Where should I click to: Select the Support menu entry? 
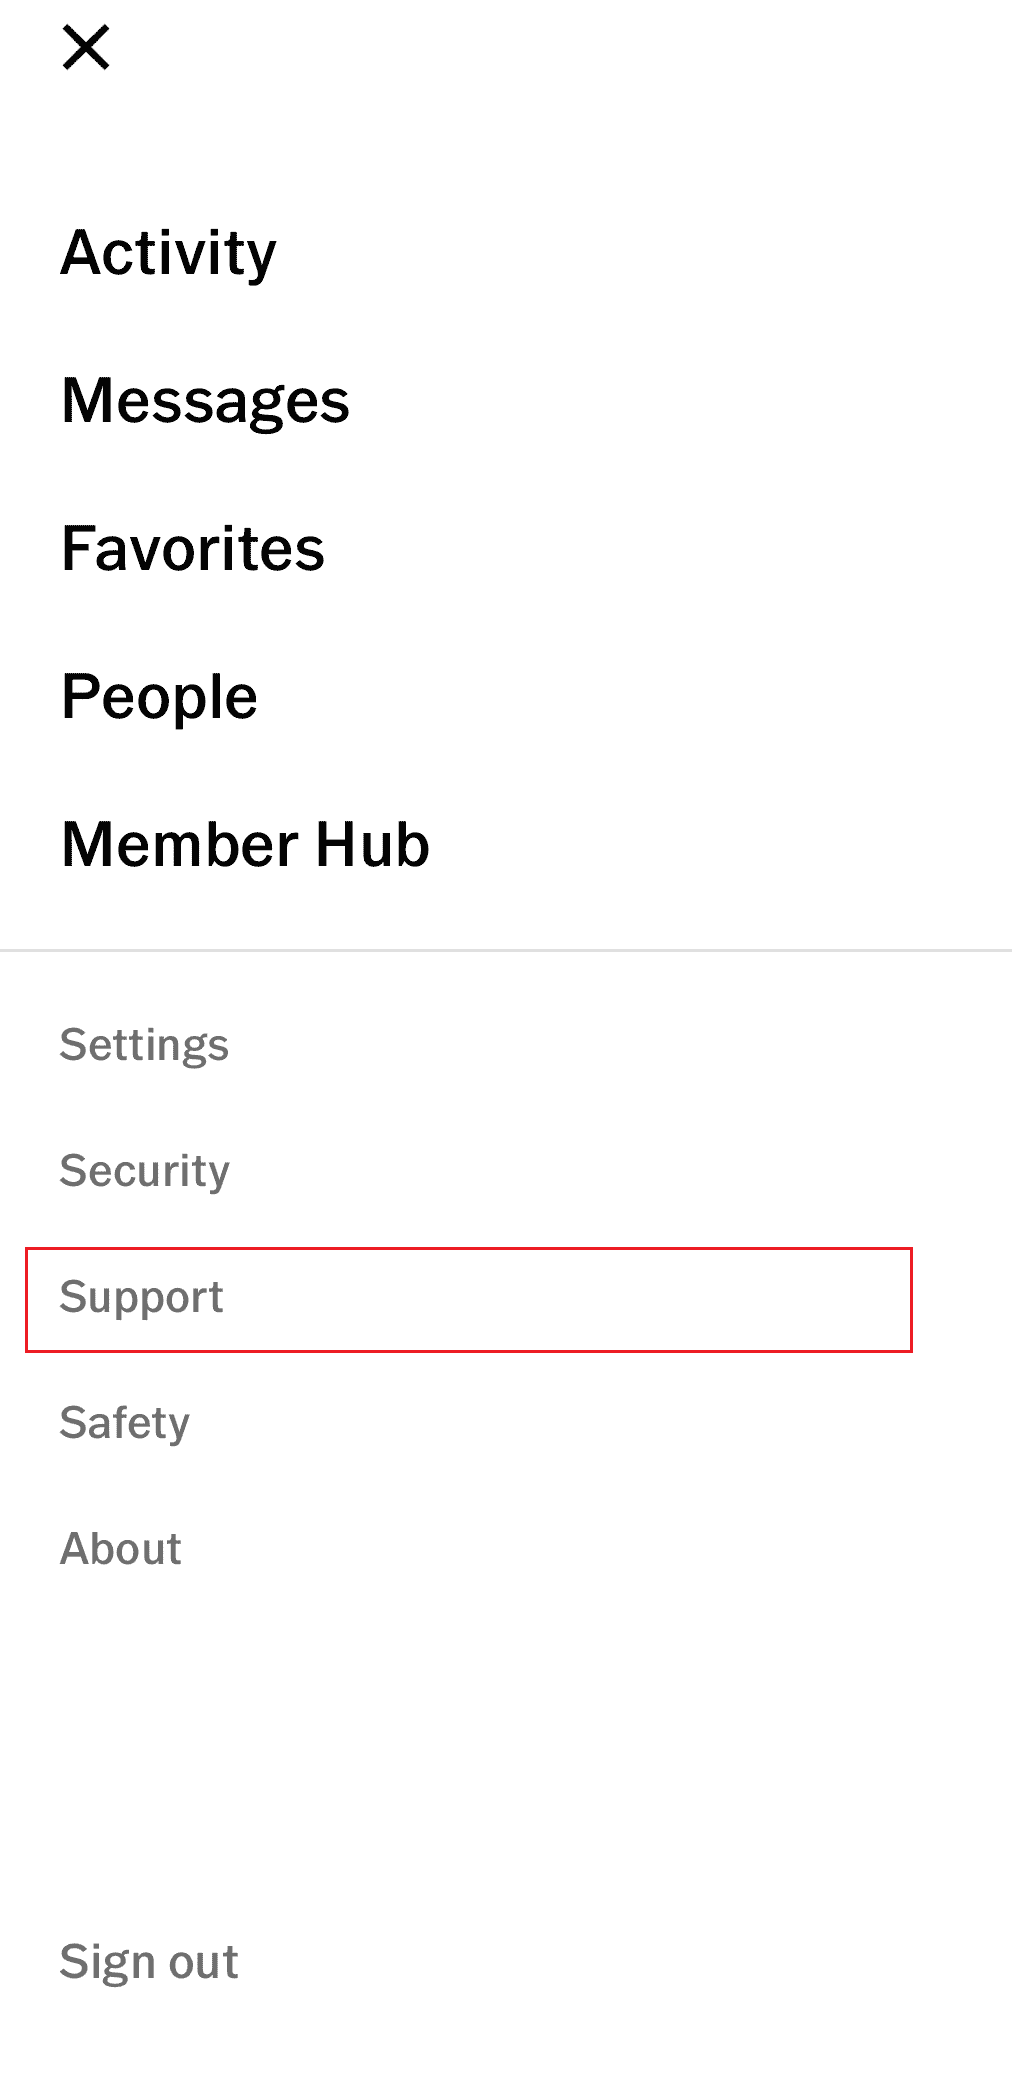pyautogui.click(x=469, y=1299)
